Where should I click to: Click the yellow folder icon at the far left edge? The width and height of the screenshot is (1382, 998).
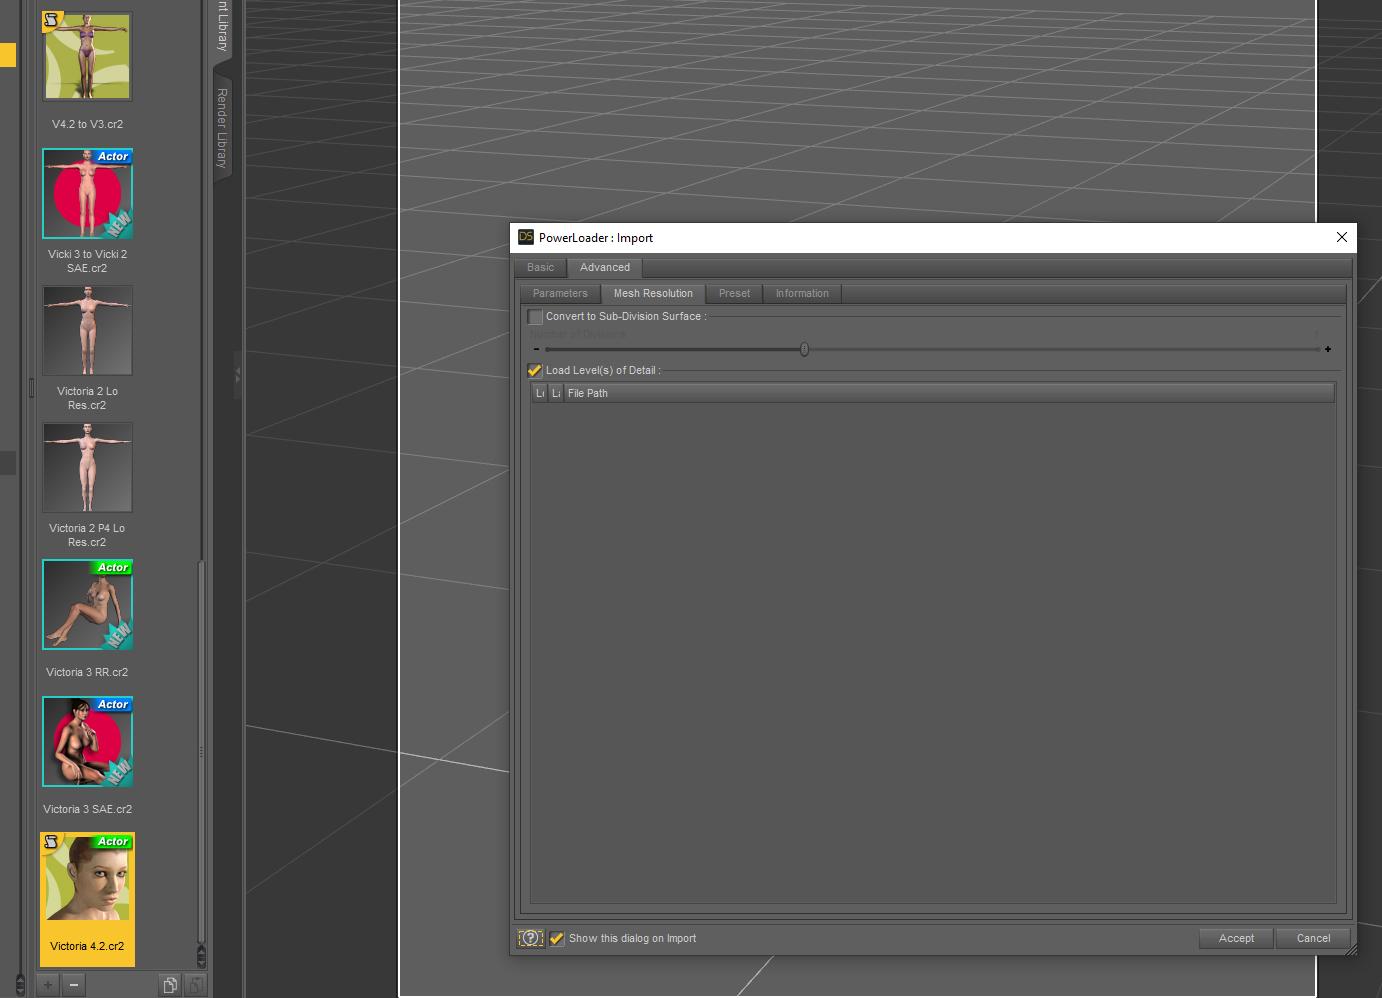(8, 55)
